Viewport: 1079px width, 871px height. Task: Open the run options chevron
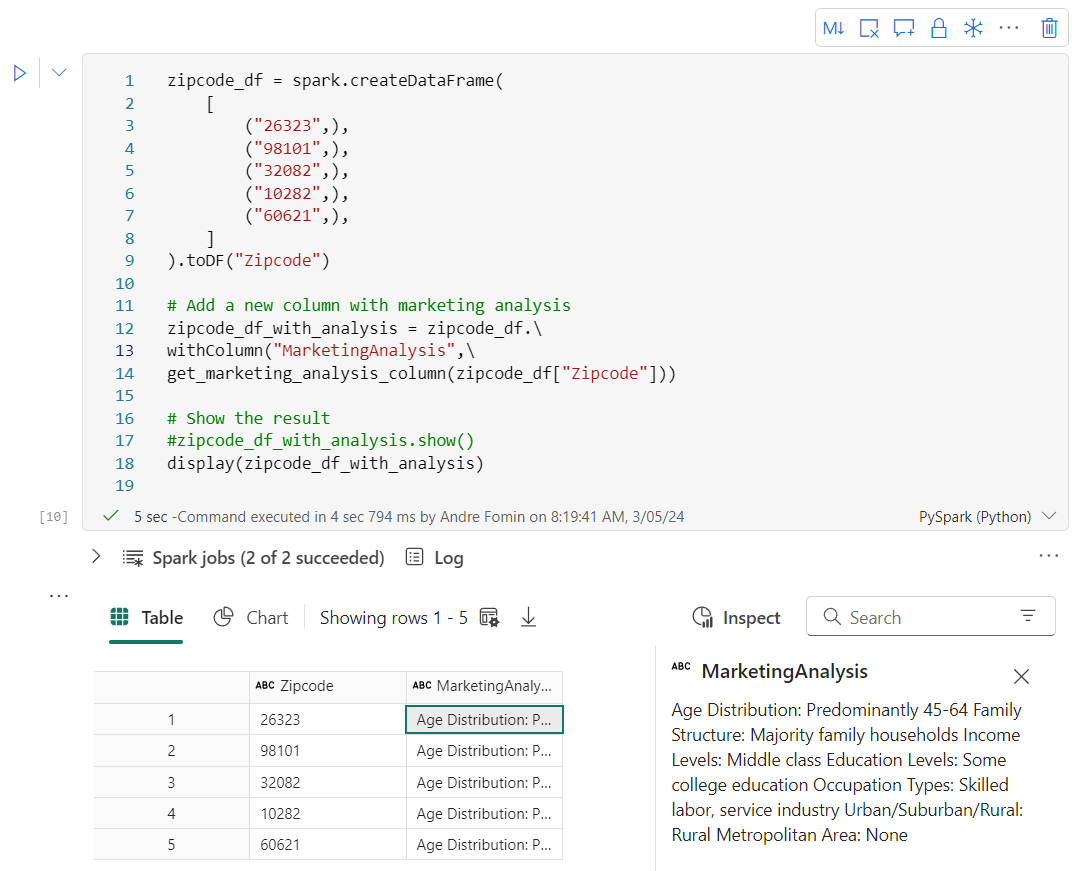click(57, 72)
